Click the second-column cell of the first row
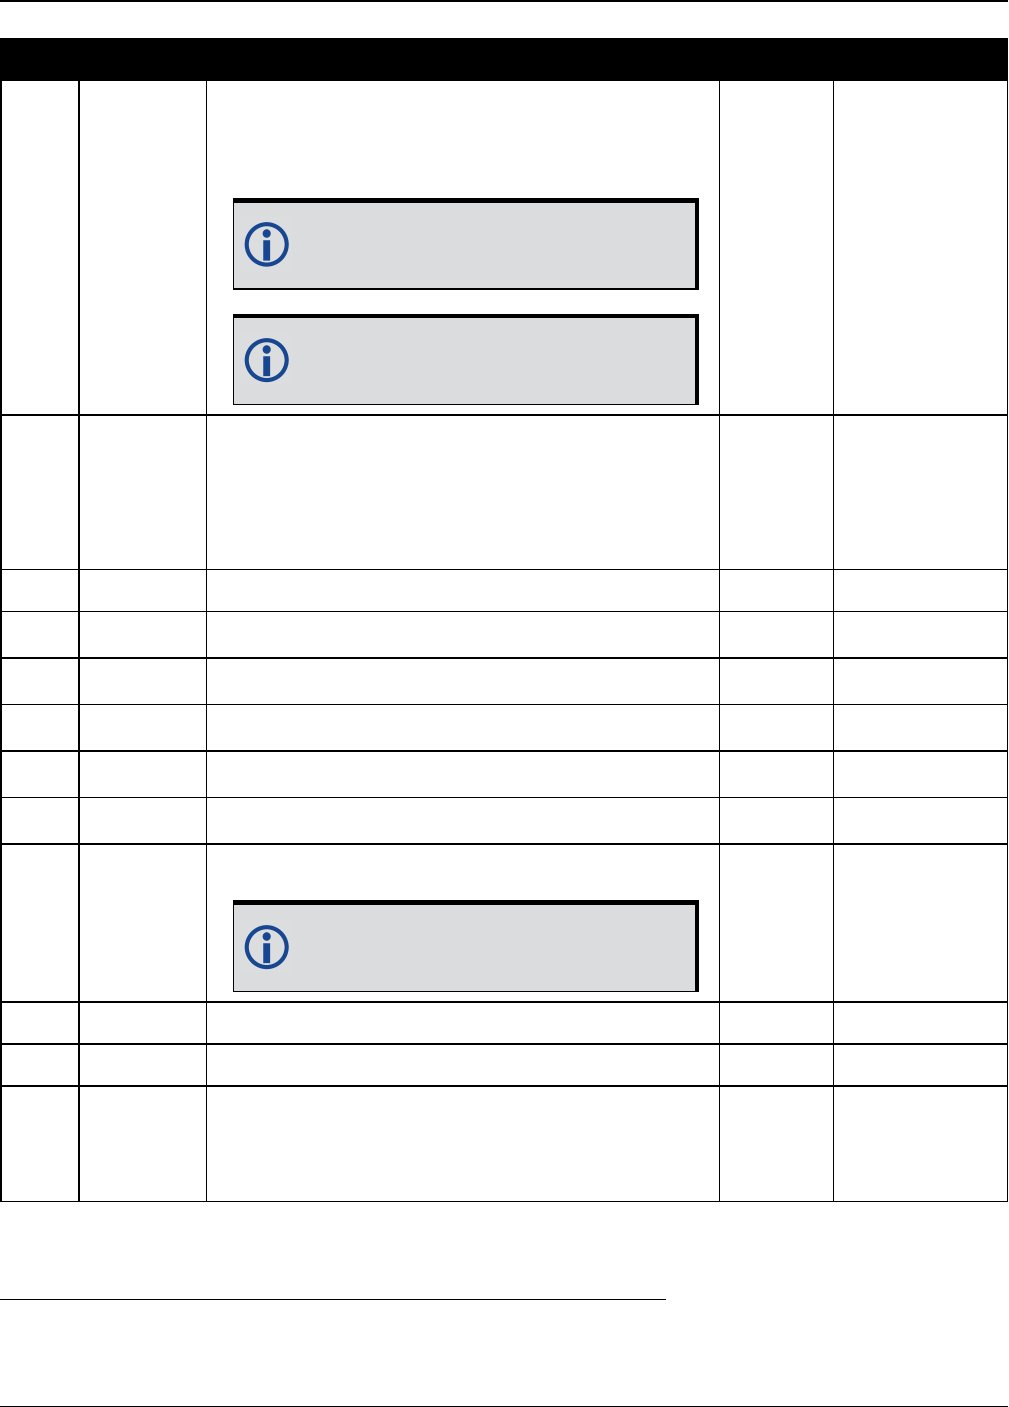Screen dimensions: 1009x1407 tap(142, 248)
